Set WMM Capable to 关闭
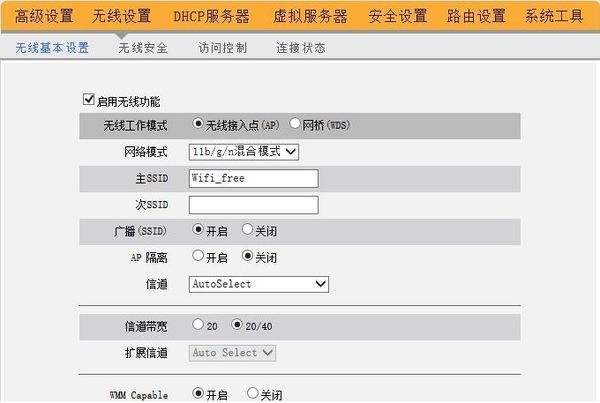 click(x=253, y=393)
